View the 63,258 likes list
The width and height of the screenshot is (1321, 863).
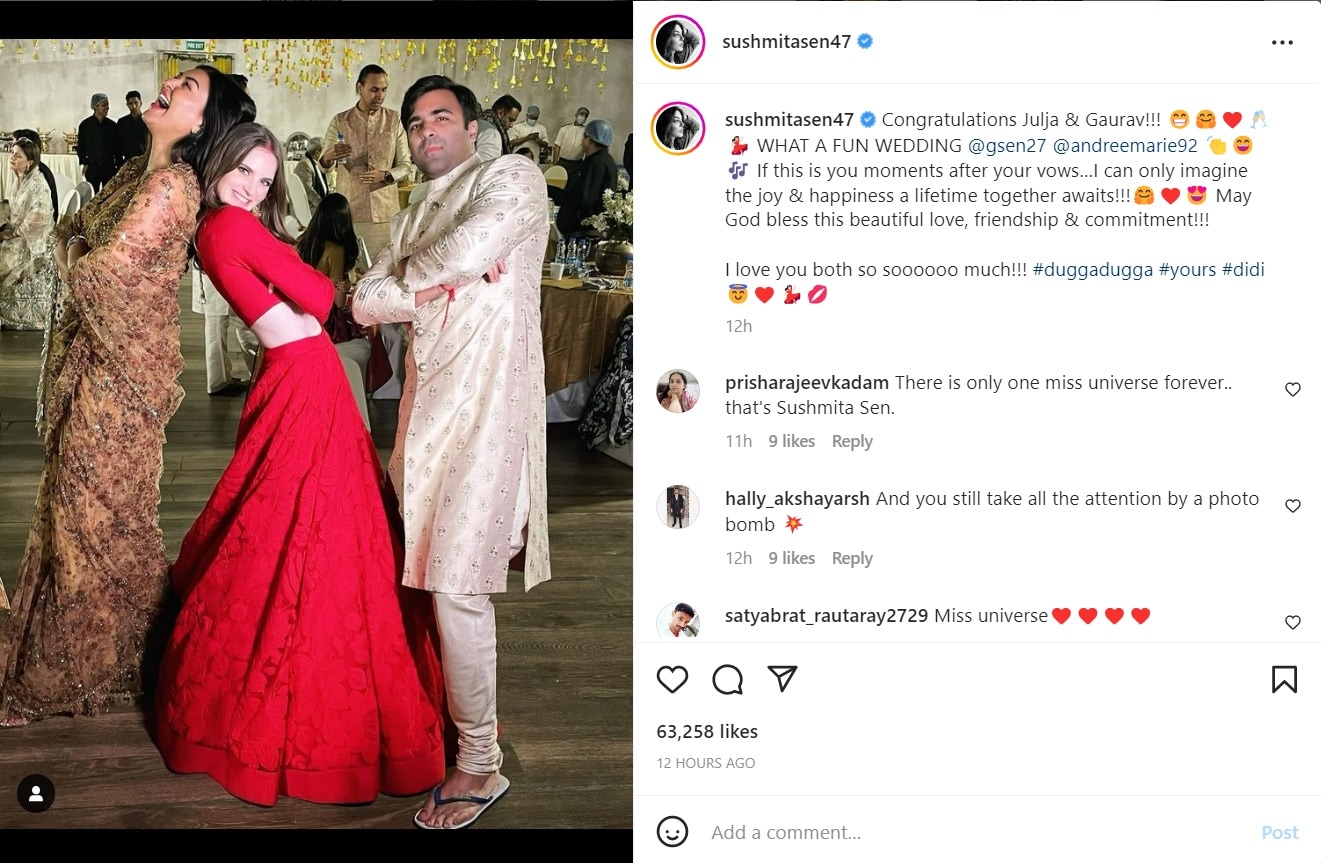tap(707, 732)
